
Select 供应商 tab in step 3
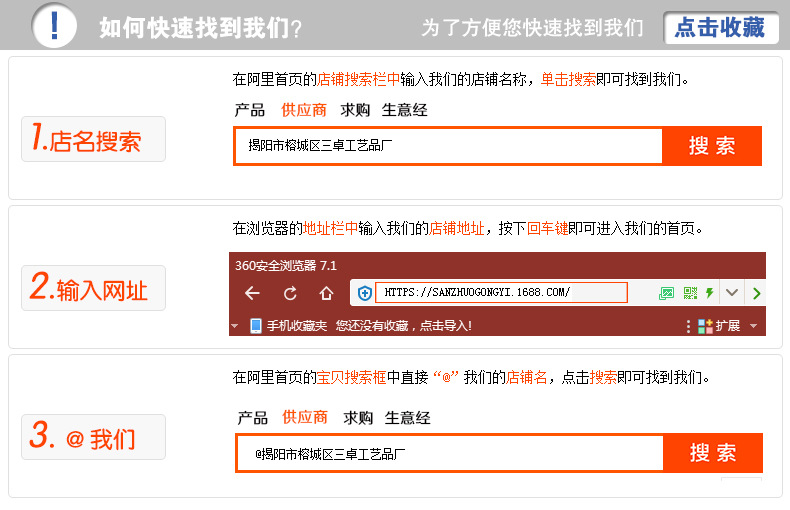305,417
